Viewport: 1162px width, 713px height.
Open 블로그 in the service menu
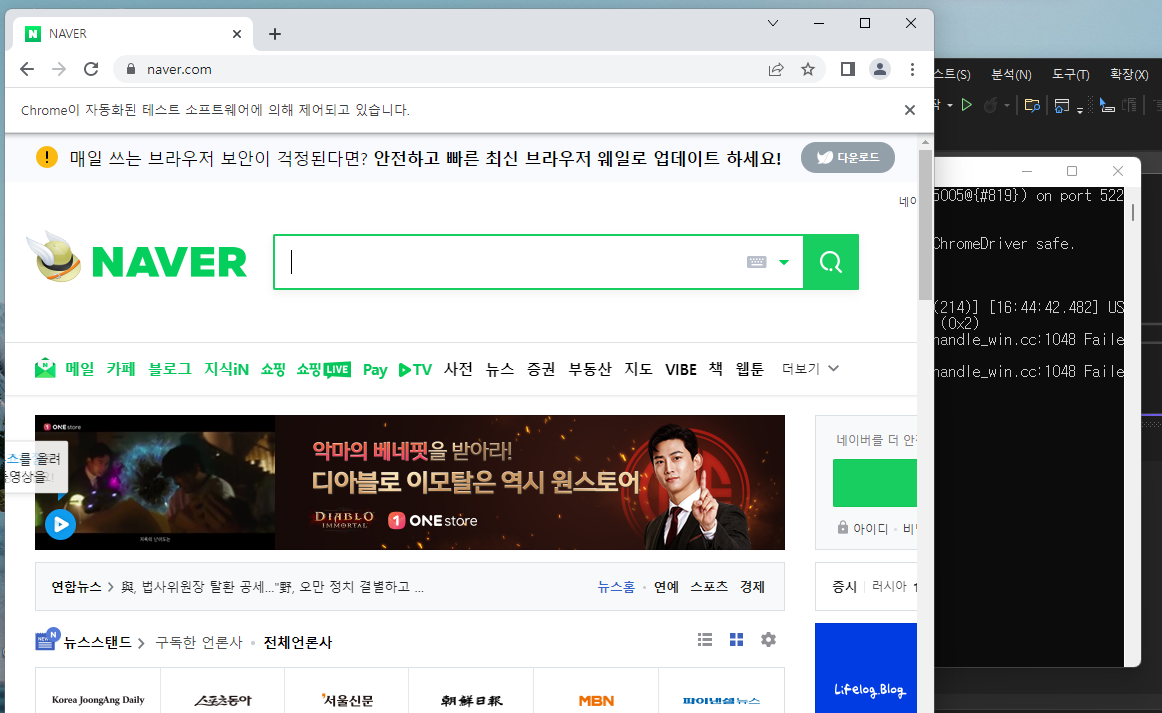pyautogui.click(x=170, y=368)
